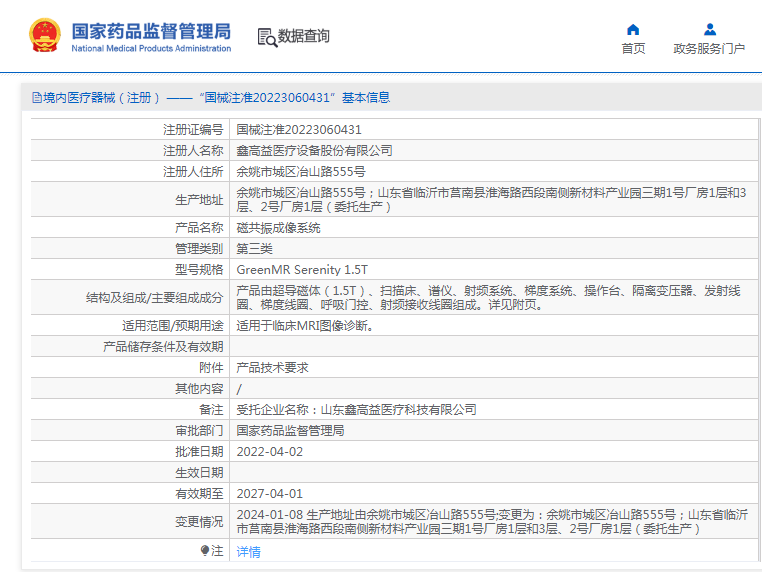Click the national emblem logo

[x=45, y=35]
